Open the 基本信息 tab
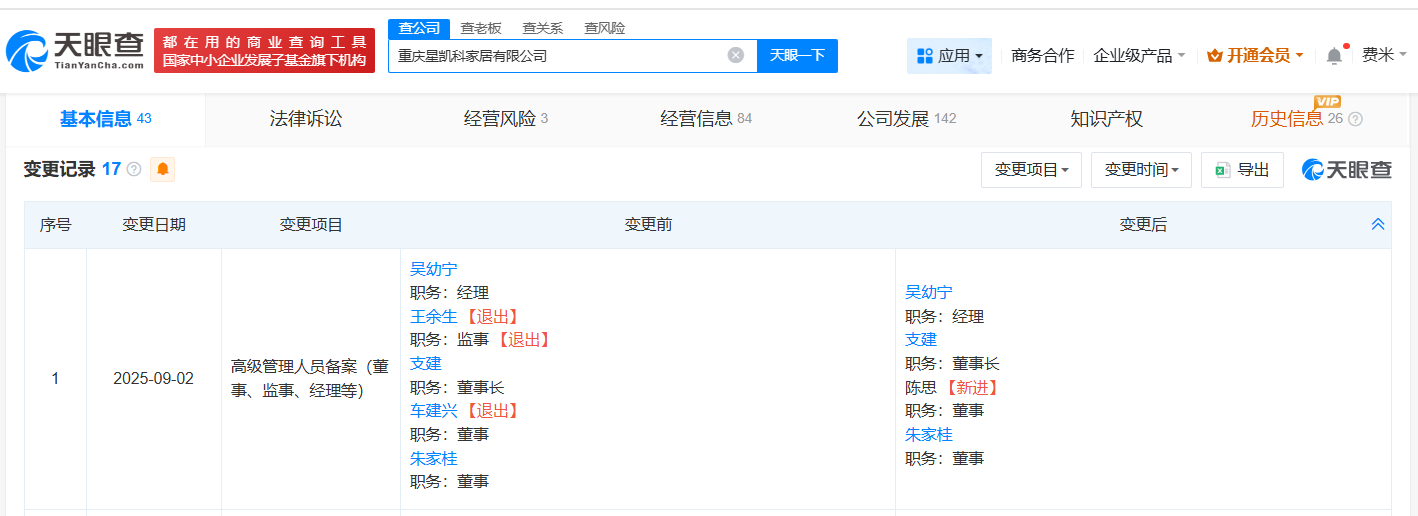Viewport: 1418px width, 516px height. (105, 119)
